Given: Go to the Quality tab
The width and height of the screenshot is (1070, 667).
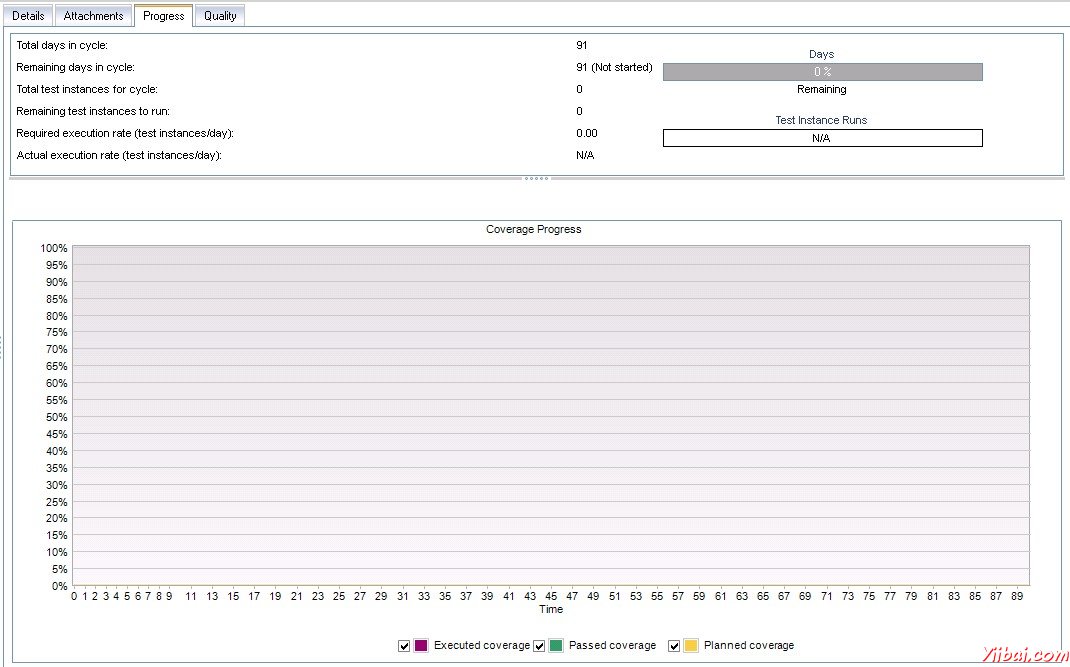Looking at the screenshot, I should pyautogui.click(x=220, y=16).
